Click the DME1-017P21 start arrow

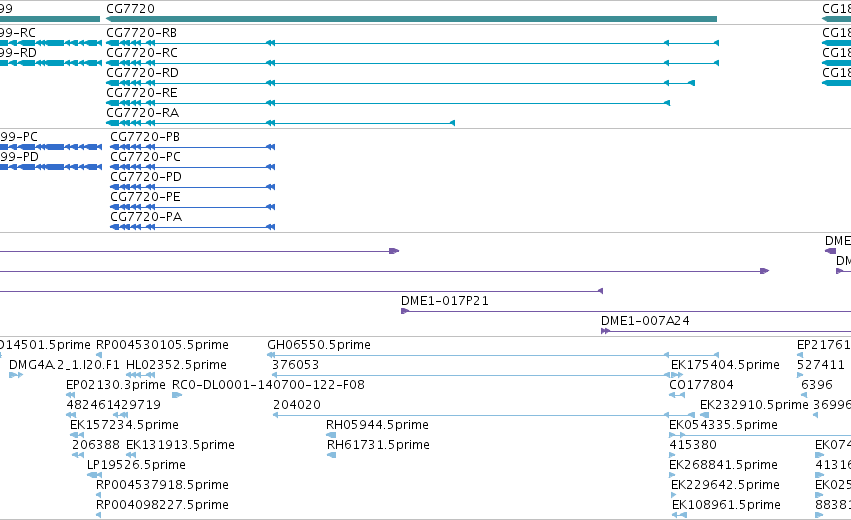(x=404, y=311)
